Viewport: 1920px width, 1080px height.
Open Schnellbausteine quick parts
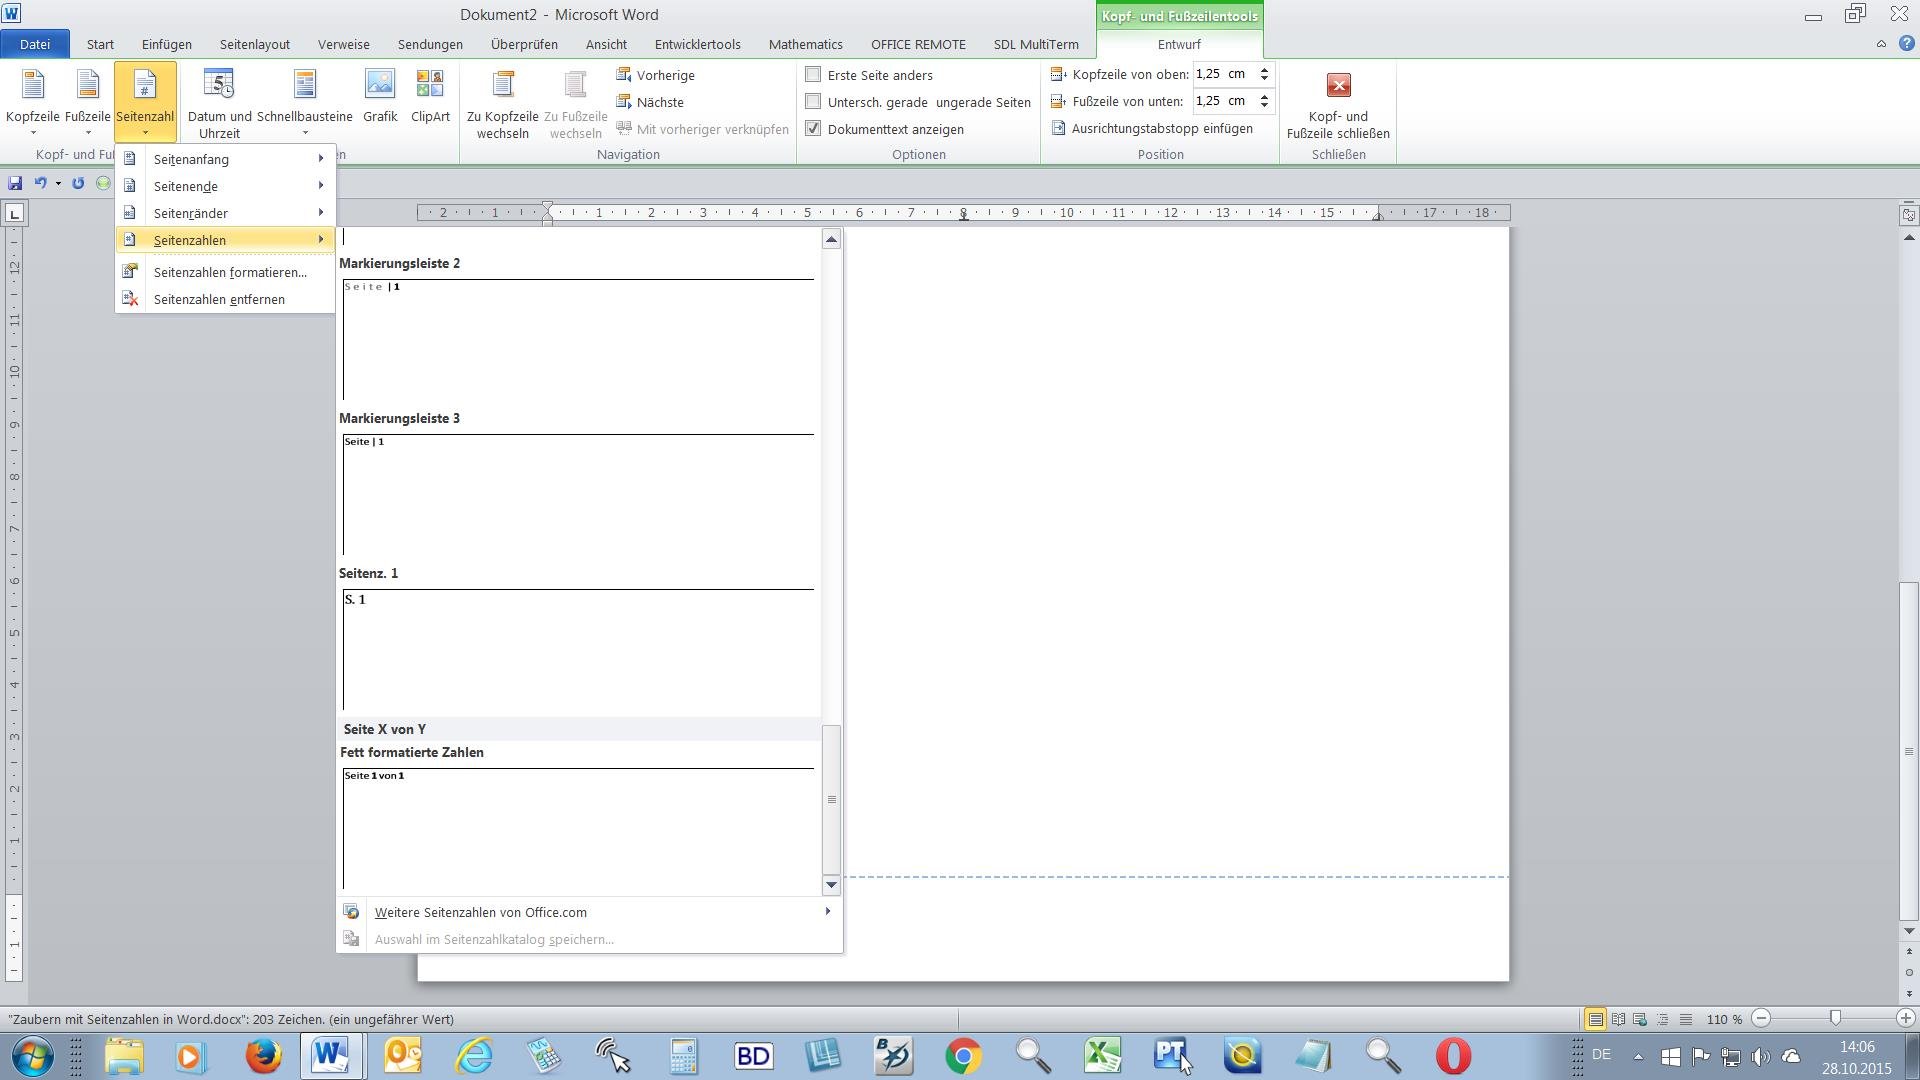click(305, 102)
